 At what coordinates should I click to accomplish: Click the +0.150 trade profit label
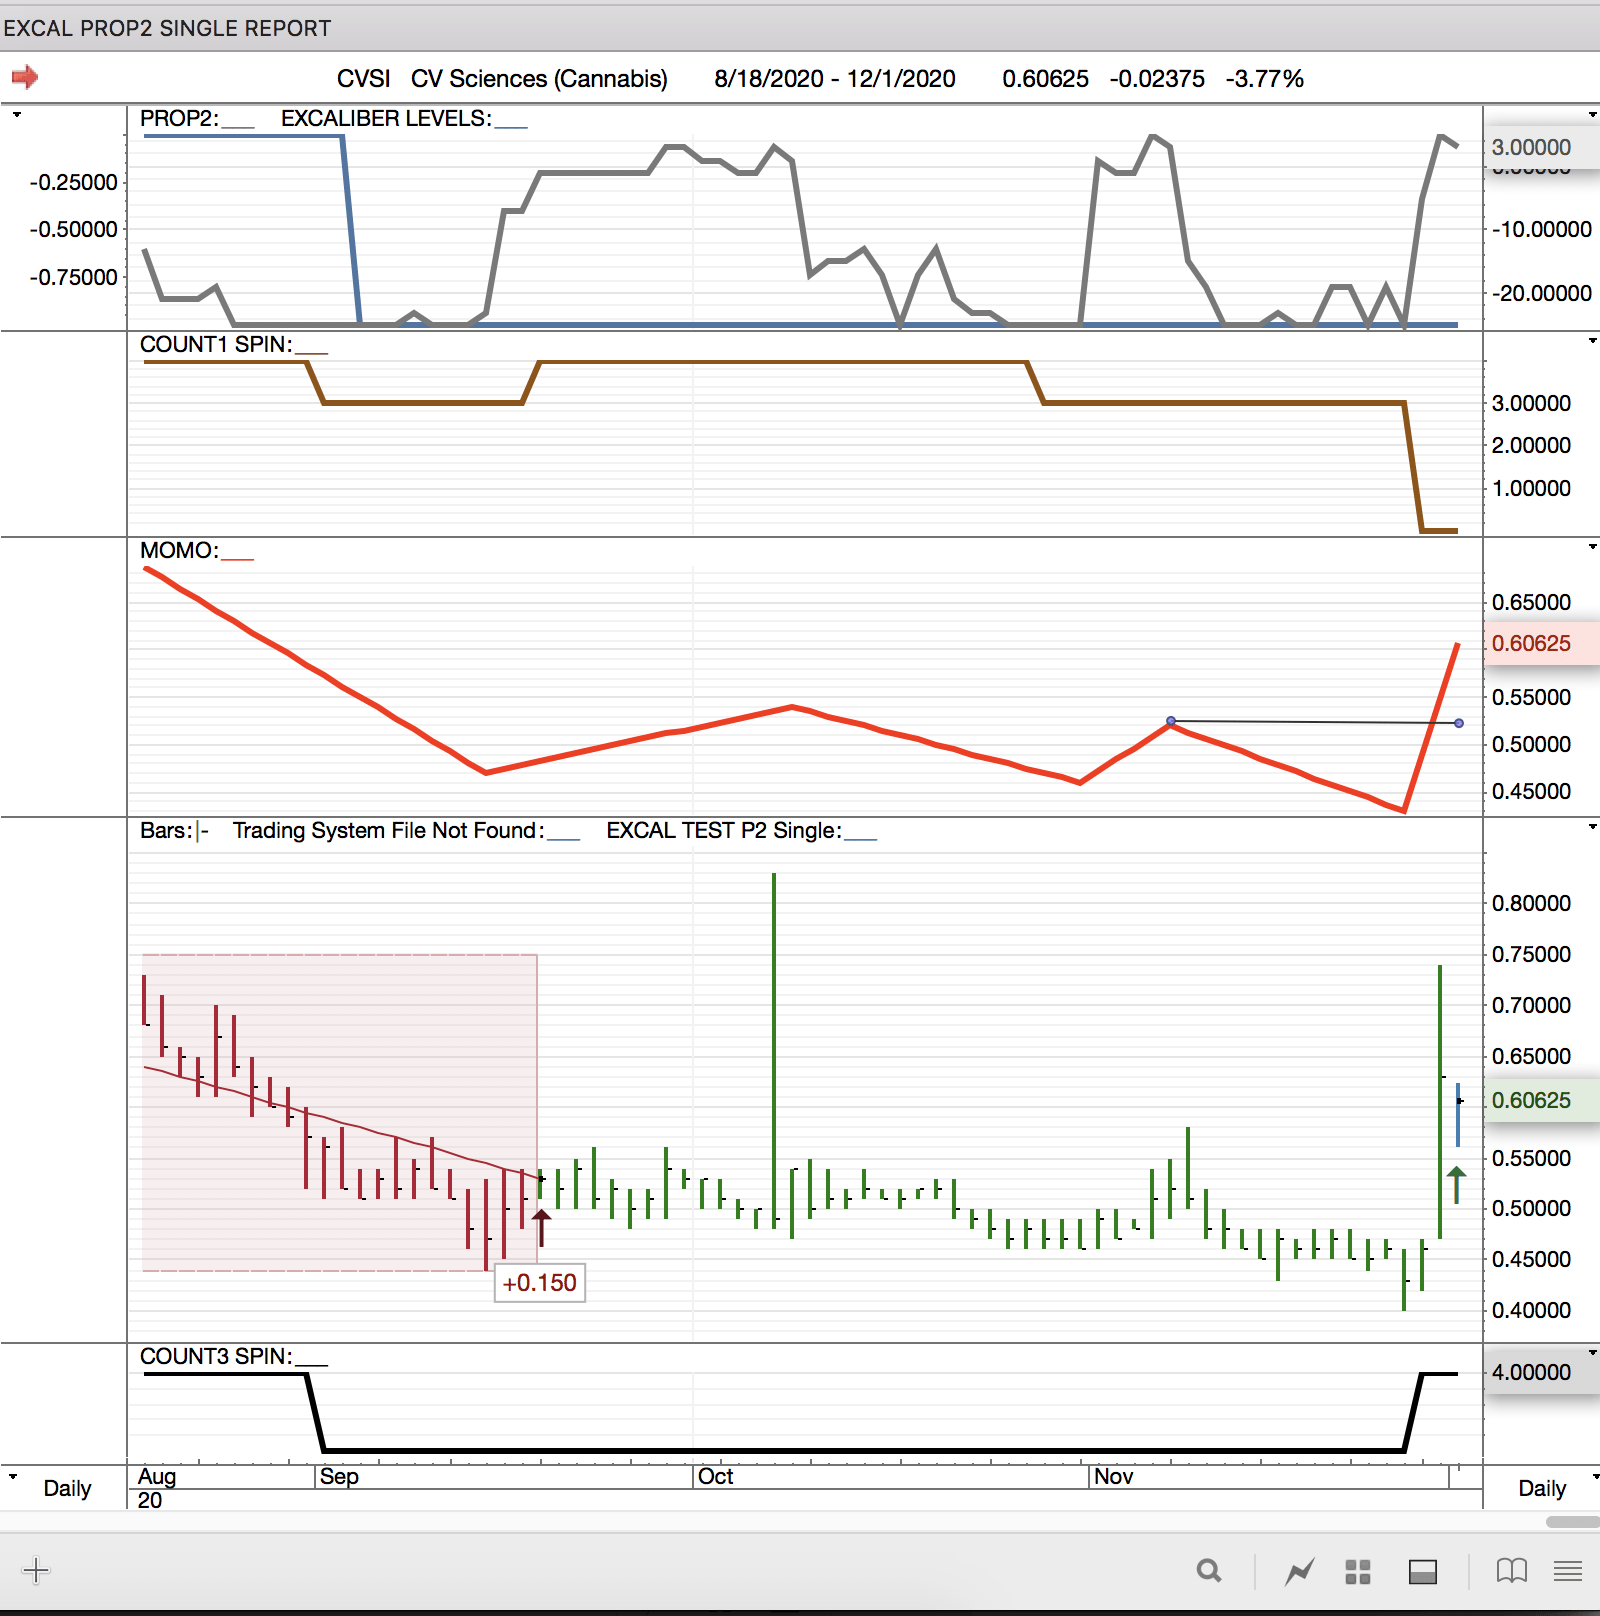click(x=540, y=1283)
